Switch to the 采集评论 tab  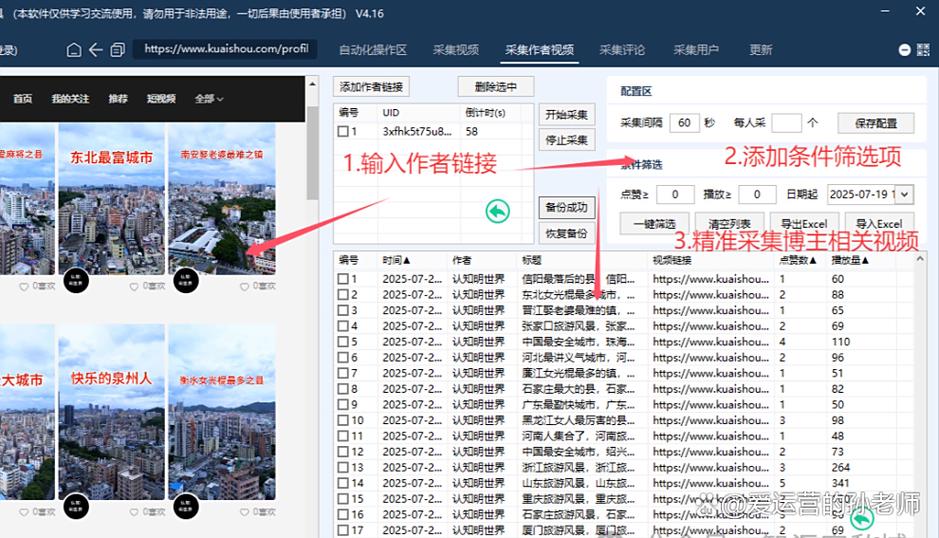coord(622,50)
